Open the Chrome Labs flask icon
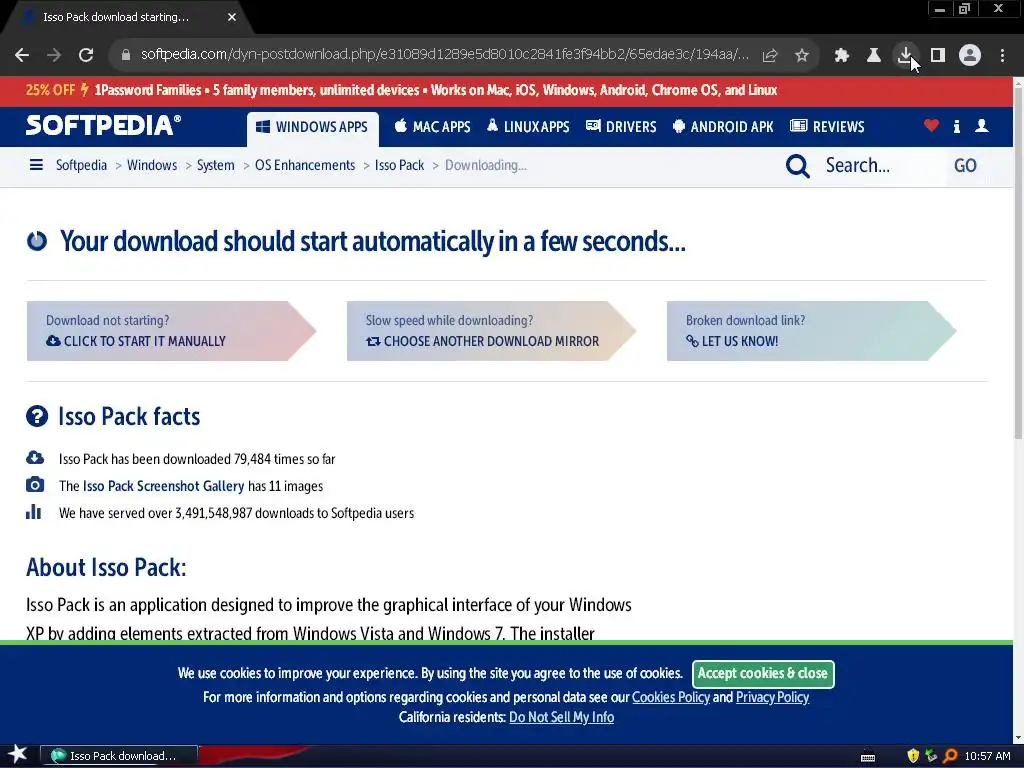1024x768 pixels. click(873, 56)
